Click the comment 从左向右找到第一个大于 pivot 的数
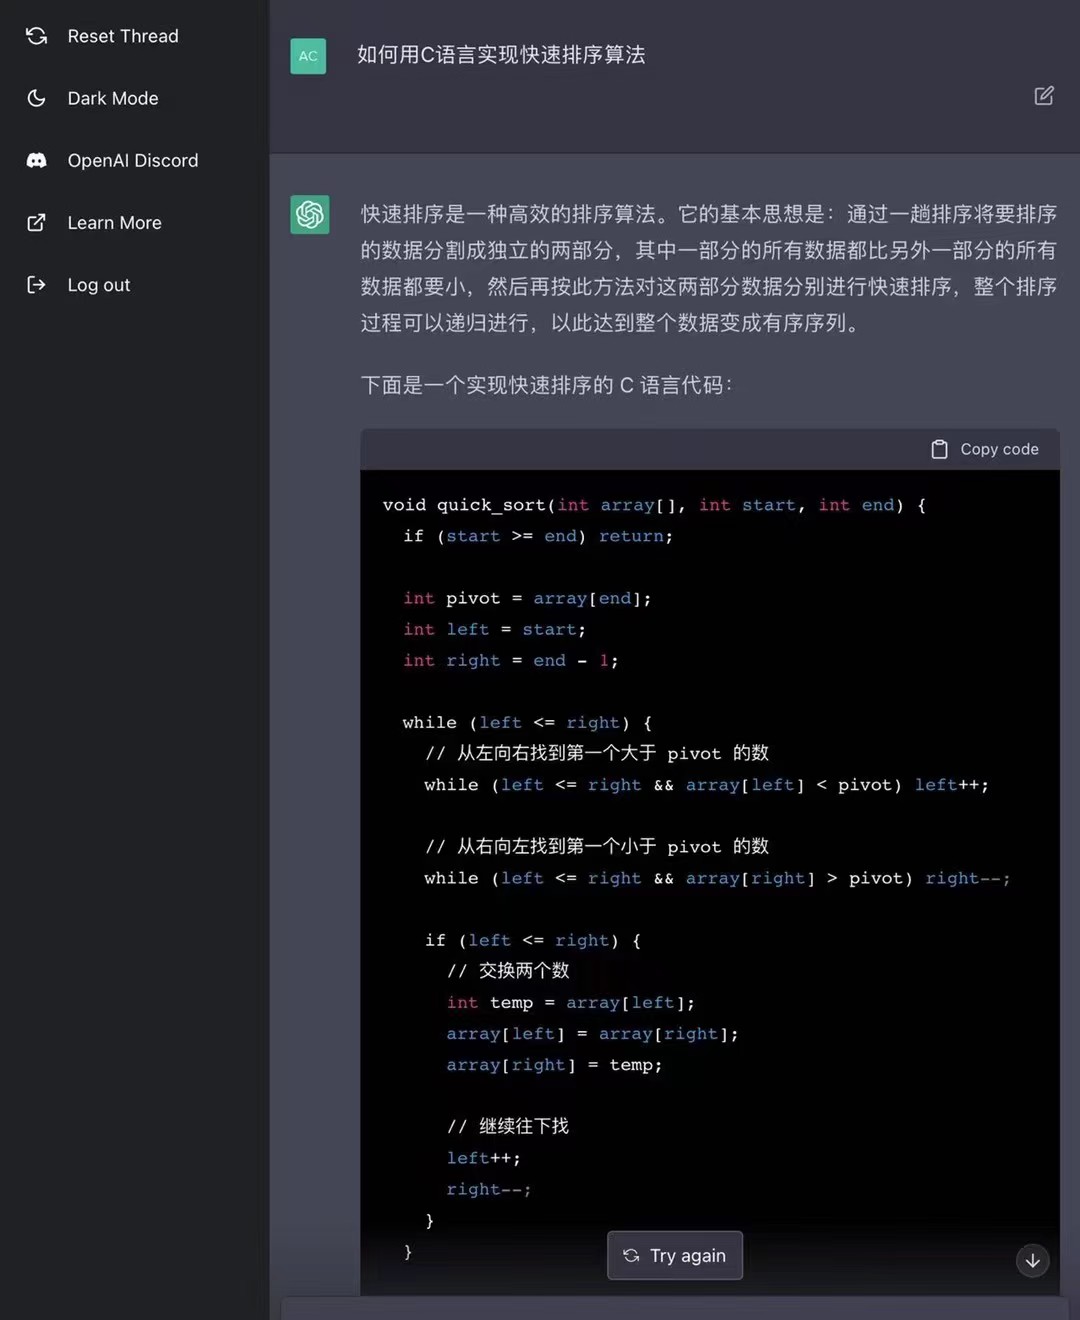The image size is (1080, 1320). click(x=597, y=753)
